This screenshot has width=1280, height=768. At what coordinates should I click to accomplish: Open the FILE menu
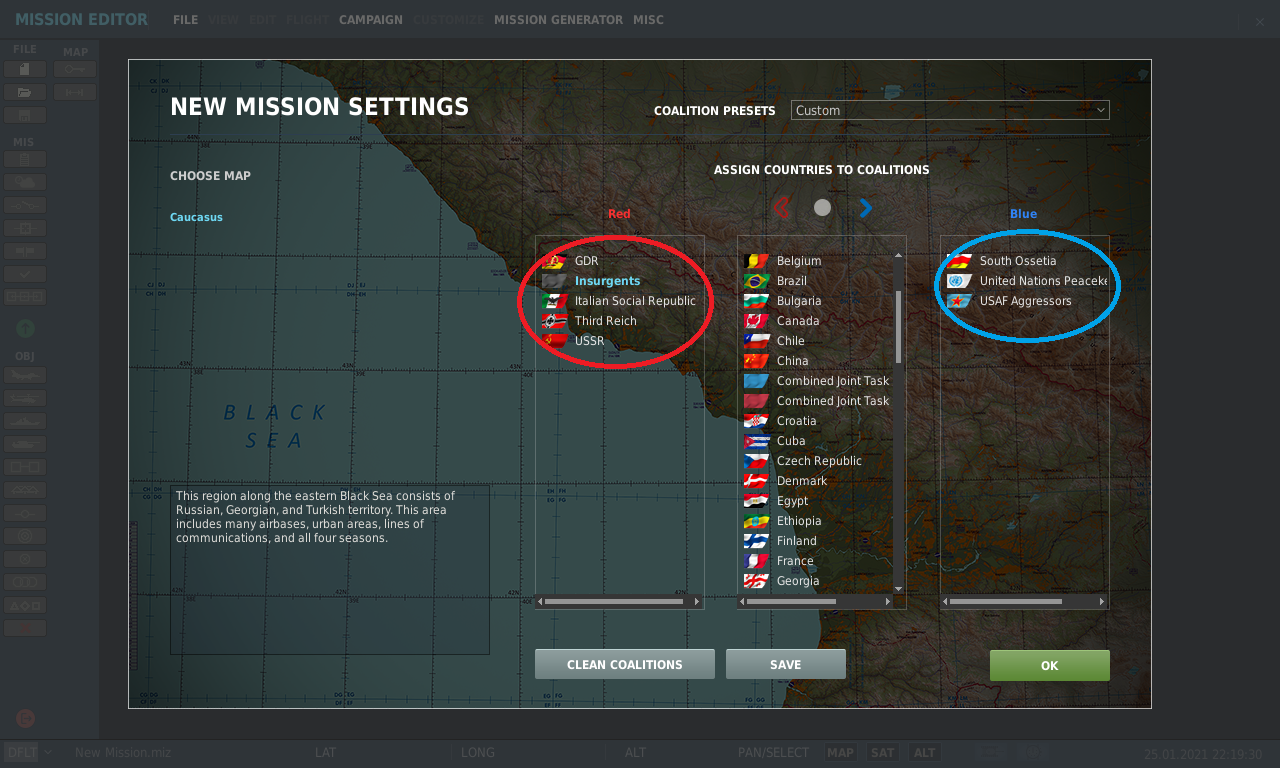click(185, 20)
